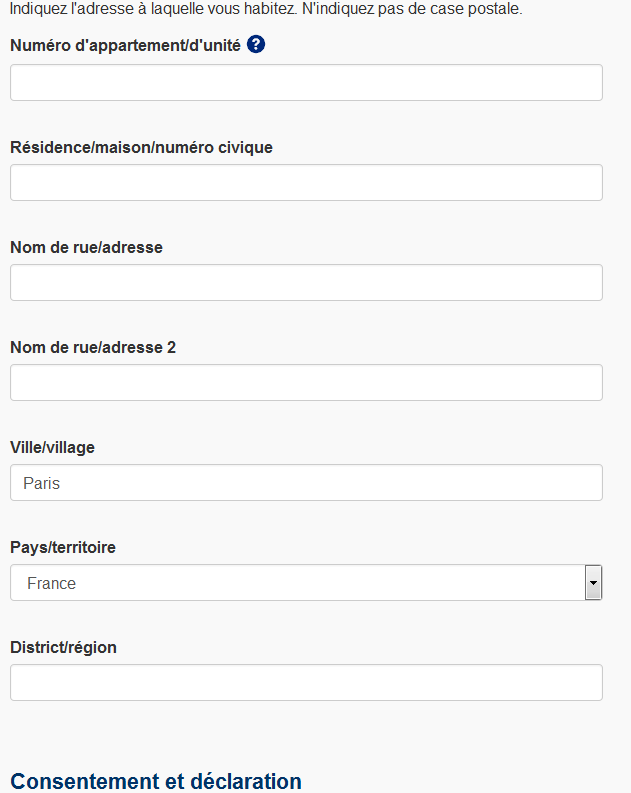Focus the Numéro d'appartement/d'unité text field
The image size is (631, 793).
[306, 82]
